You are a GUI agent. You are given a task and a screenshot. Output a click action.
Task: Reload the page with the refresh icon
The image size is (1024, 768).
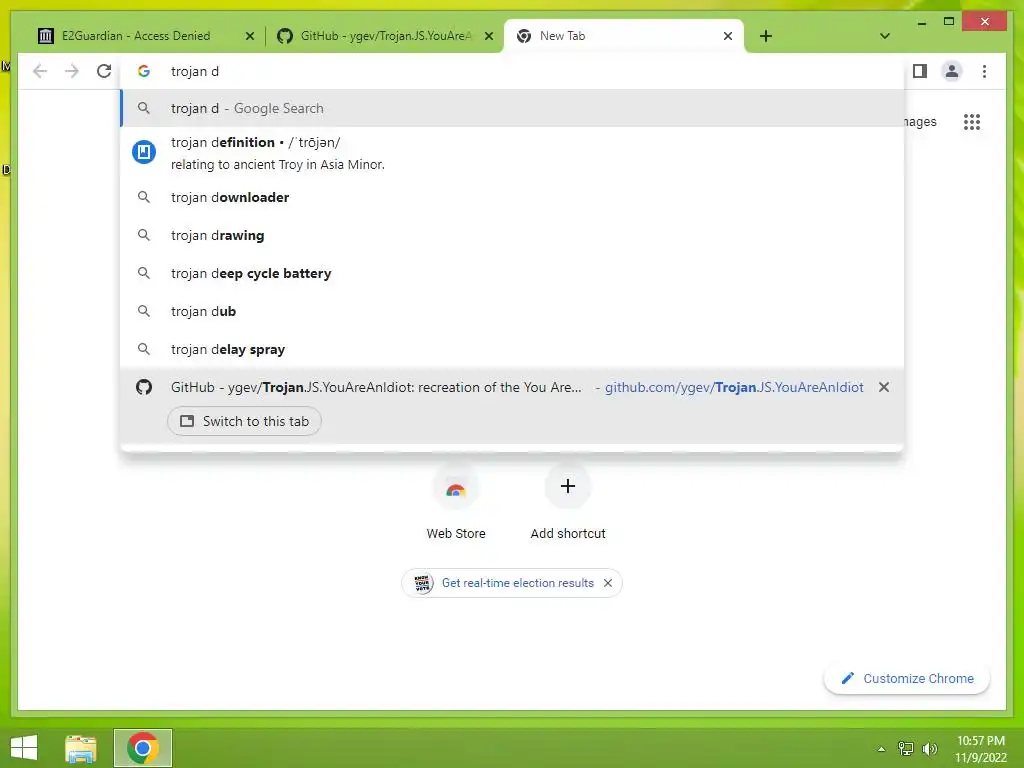pos(104,71)
